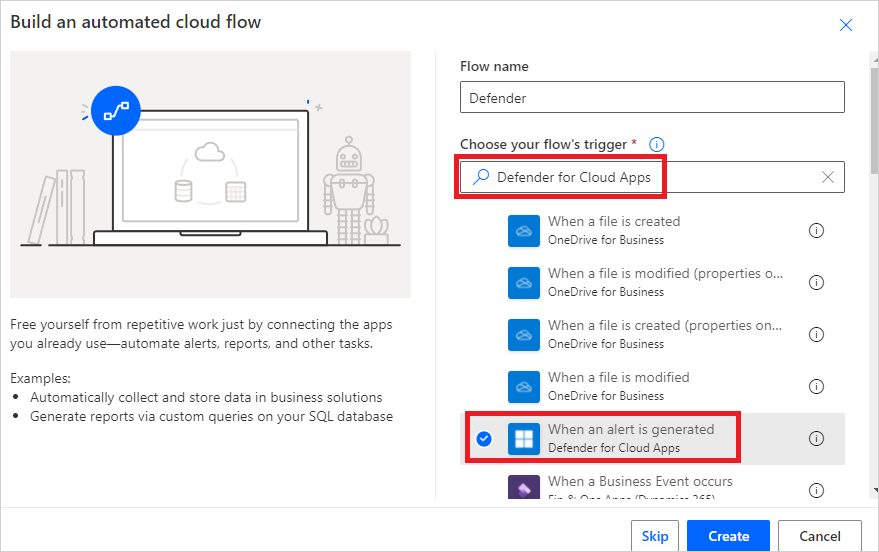Clear the trigger search with the X icon
Image resolution: width=879 pixels, height=552 pixels.
[x=827, y=177]
